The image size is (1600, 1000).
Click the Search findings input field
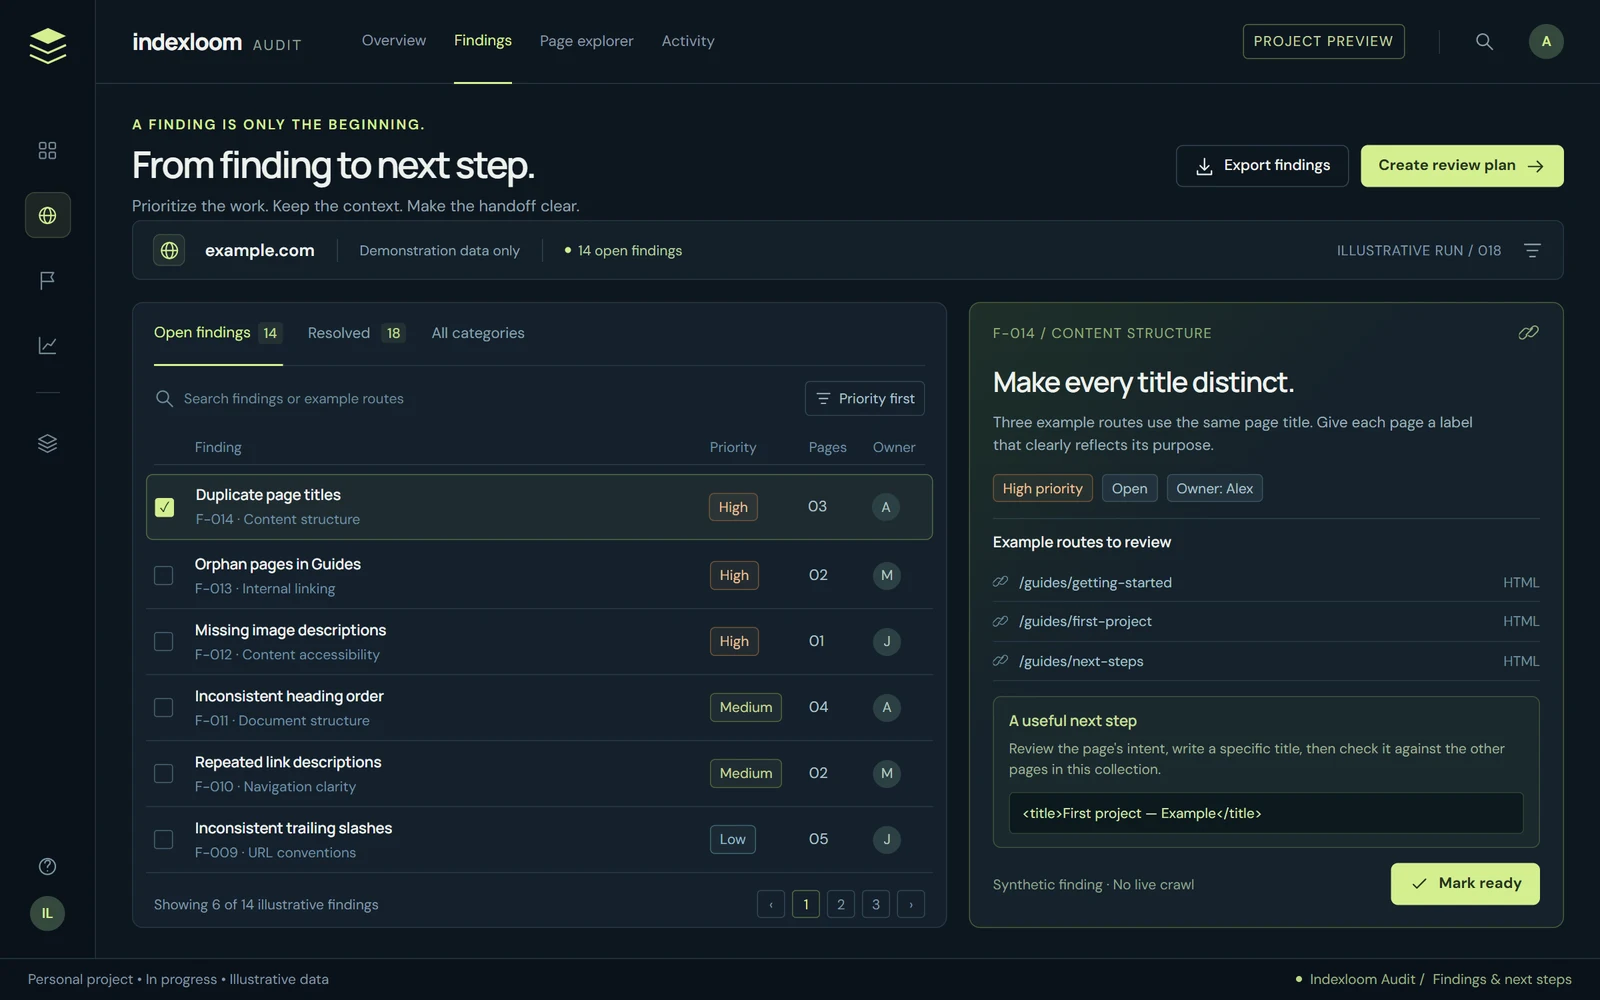click(x=470, y=398)
